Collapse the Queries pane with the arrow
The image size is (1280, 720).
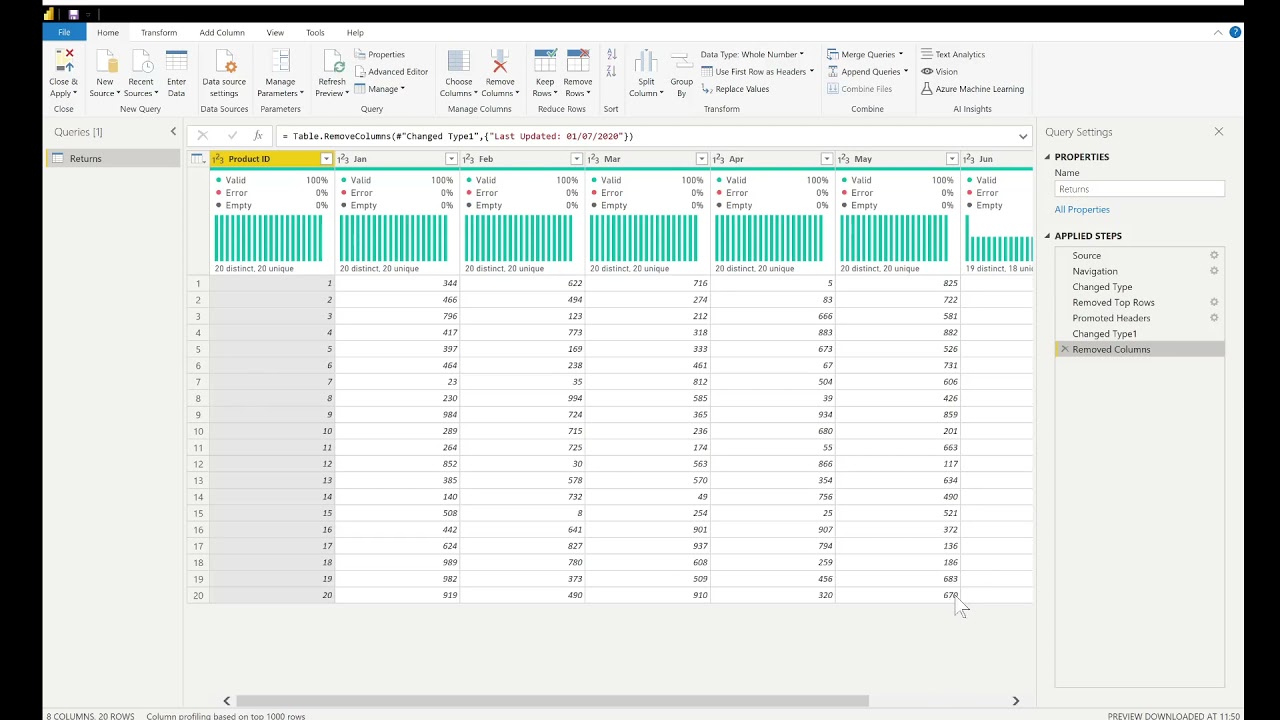pos(173,131)
